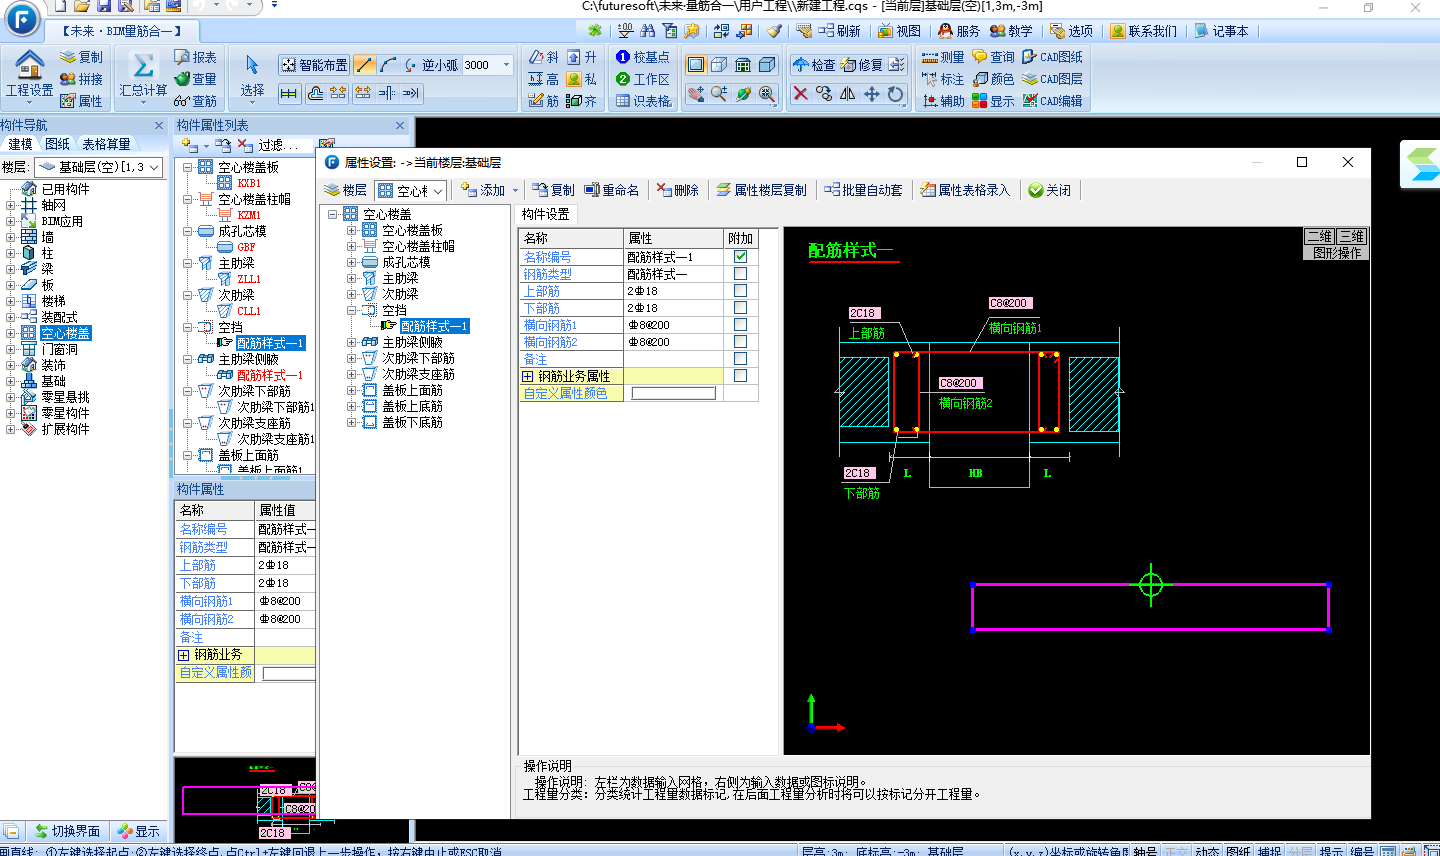Toggle 附加 checkbox for 横向钢筋2 row
1440x856 pixels.
coord(740,342)
